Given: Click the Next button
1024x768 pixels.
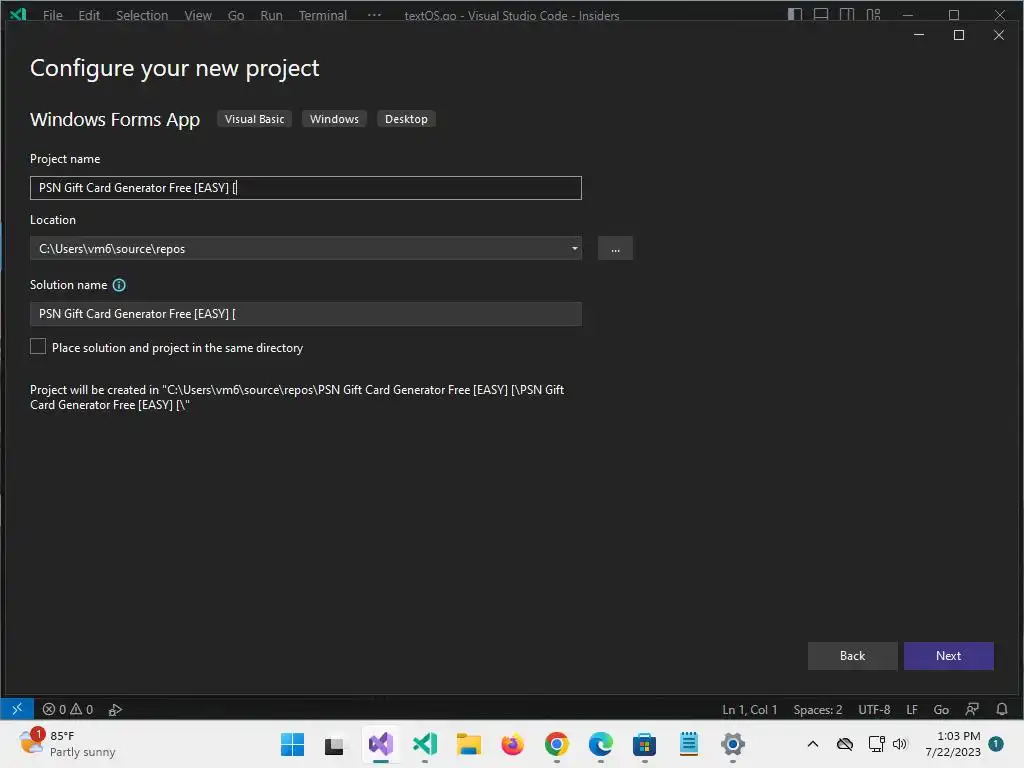Looking at the screenshot, I should coord(948,656).
